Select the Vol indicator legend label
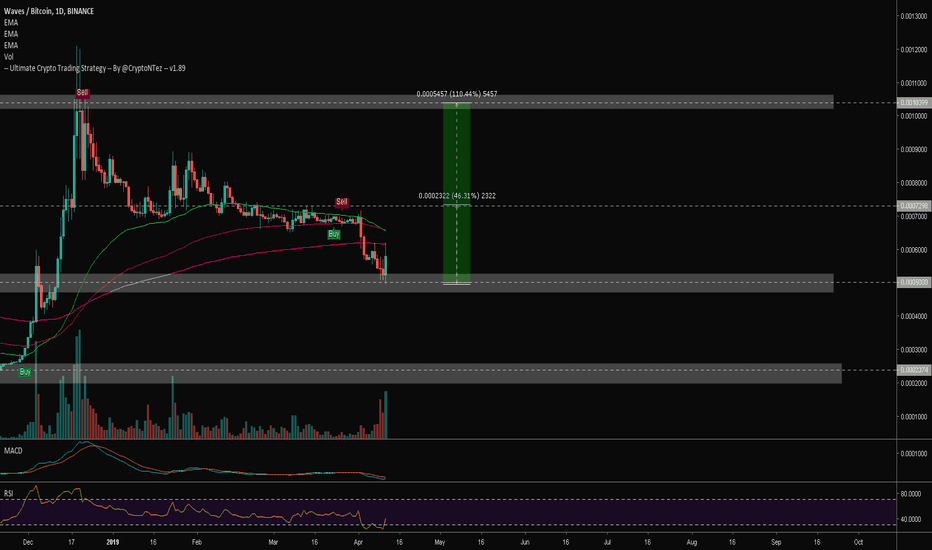The height and width of the screenshot is (550, 932). [x=9, y=57]
